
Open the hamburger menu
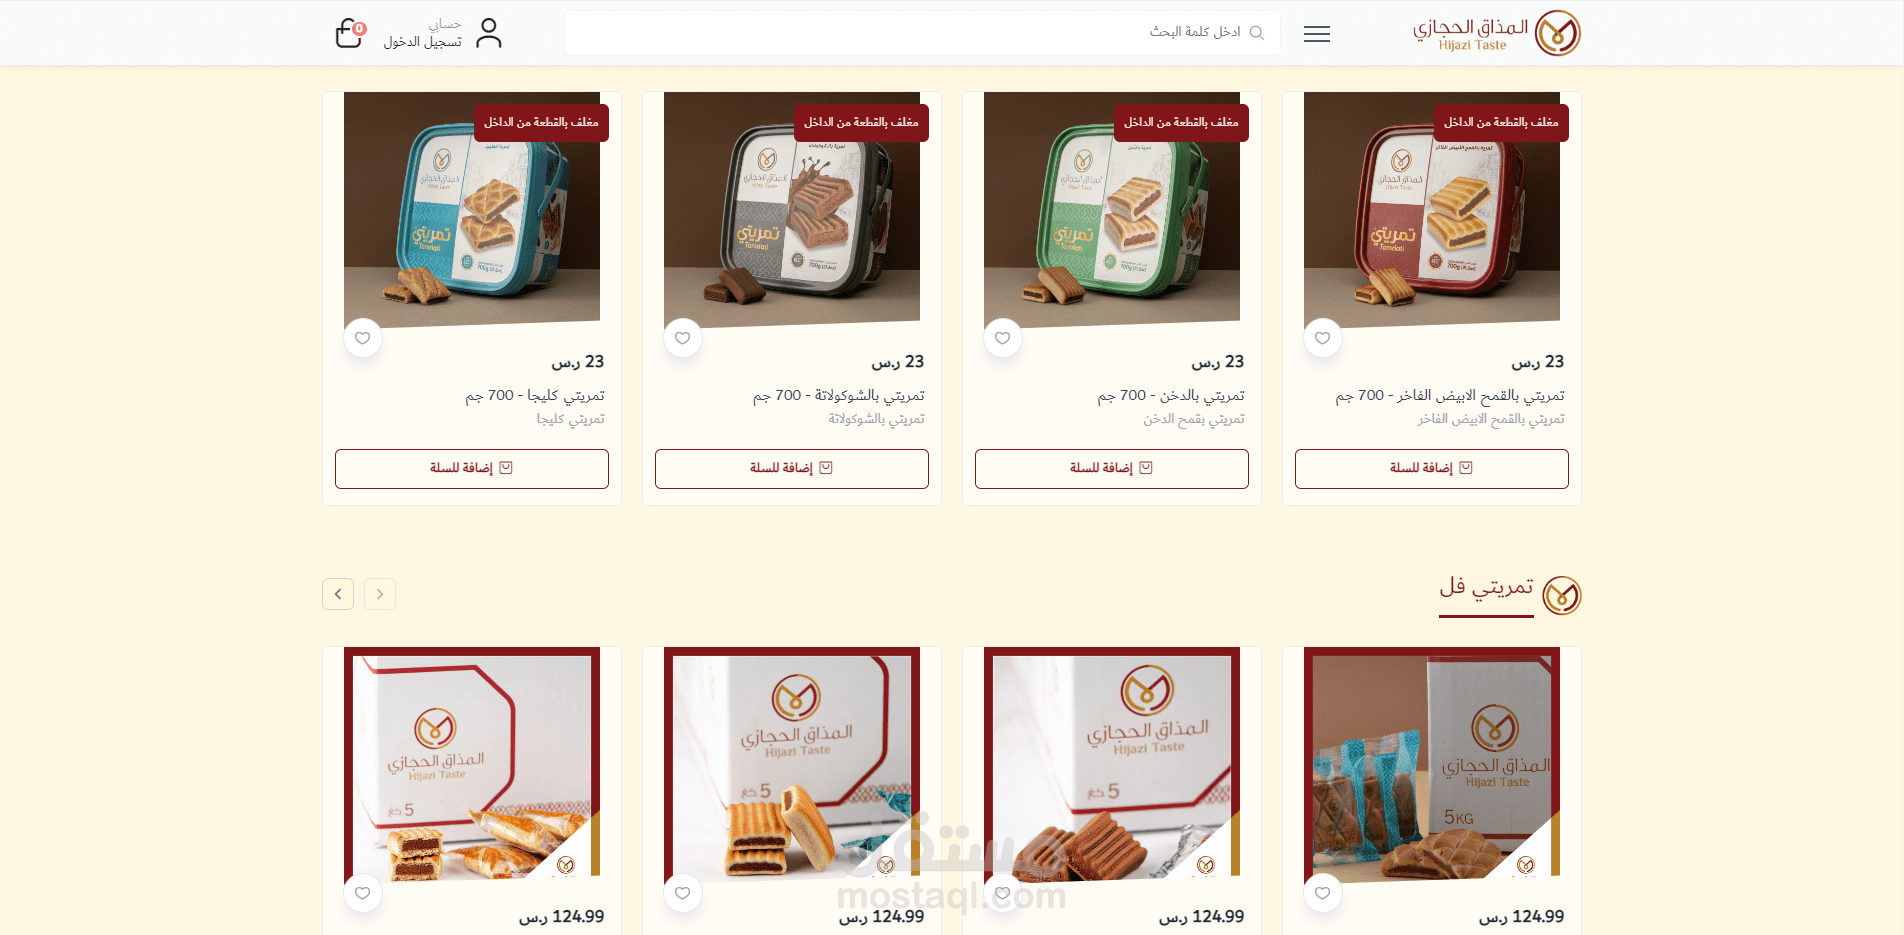(x=1317, y=34)
